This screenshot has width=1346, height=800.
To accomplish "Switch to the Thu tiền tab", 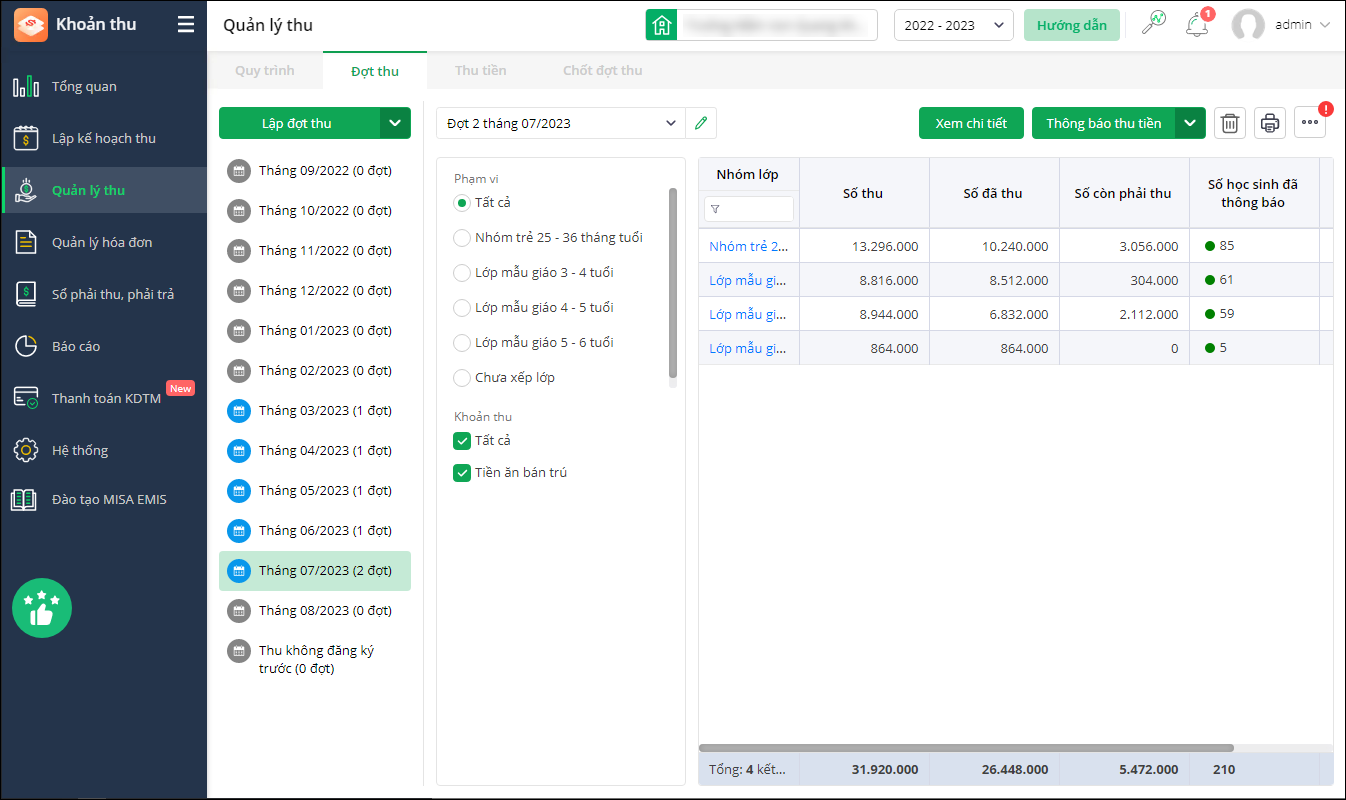I will [480, 71].
